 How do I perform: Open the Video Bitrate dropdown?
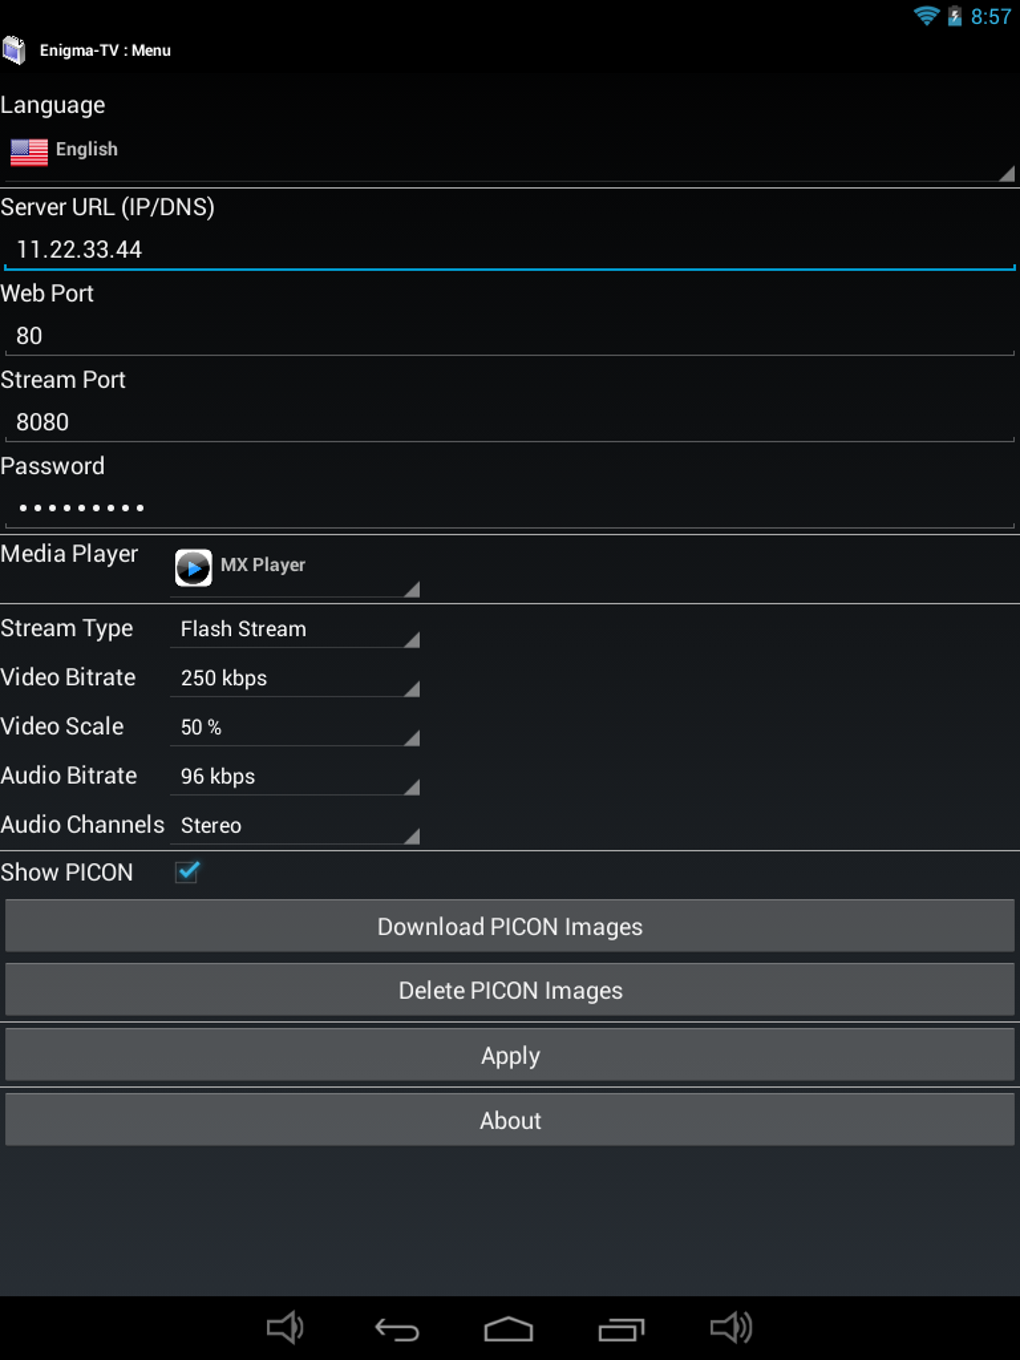(x=295, y=679)
